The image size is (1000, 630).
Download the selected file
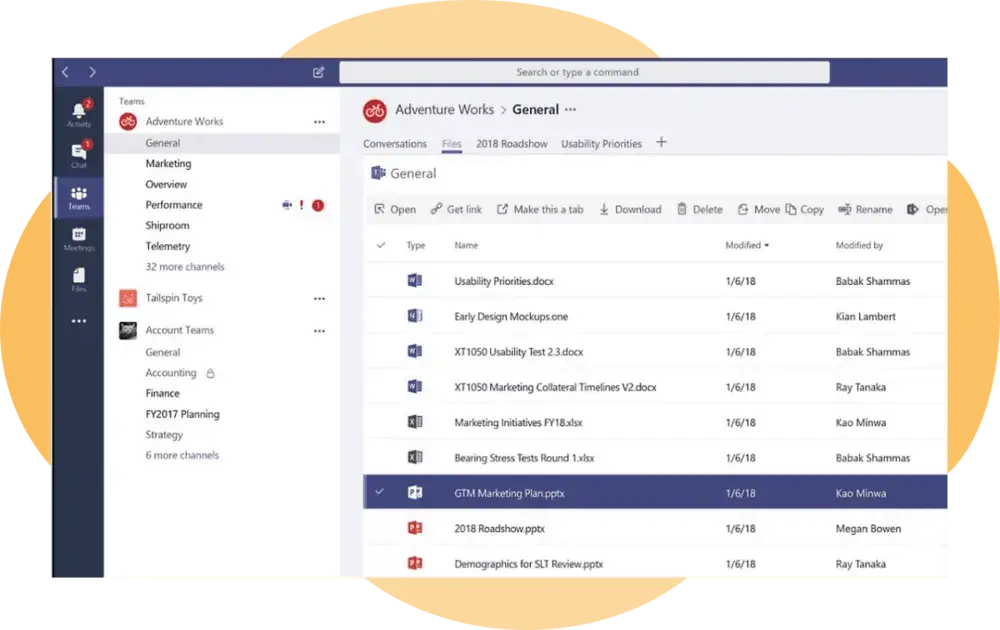tap(629, 209)
